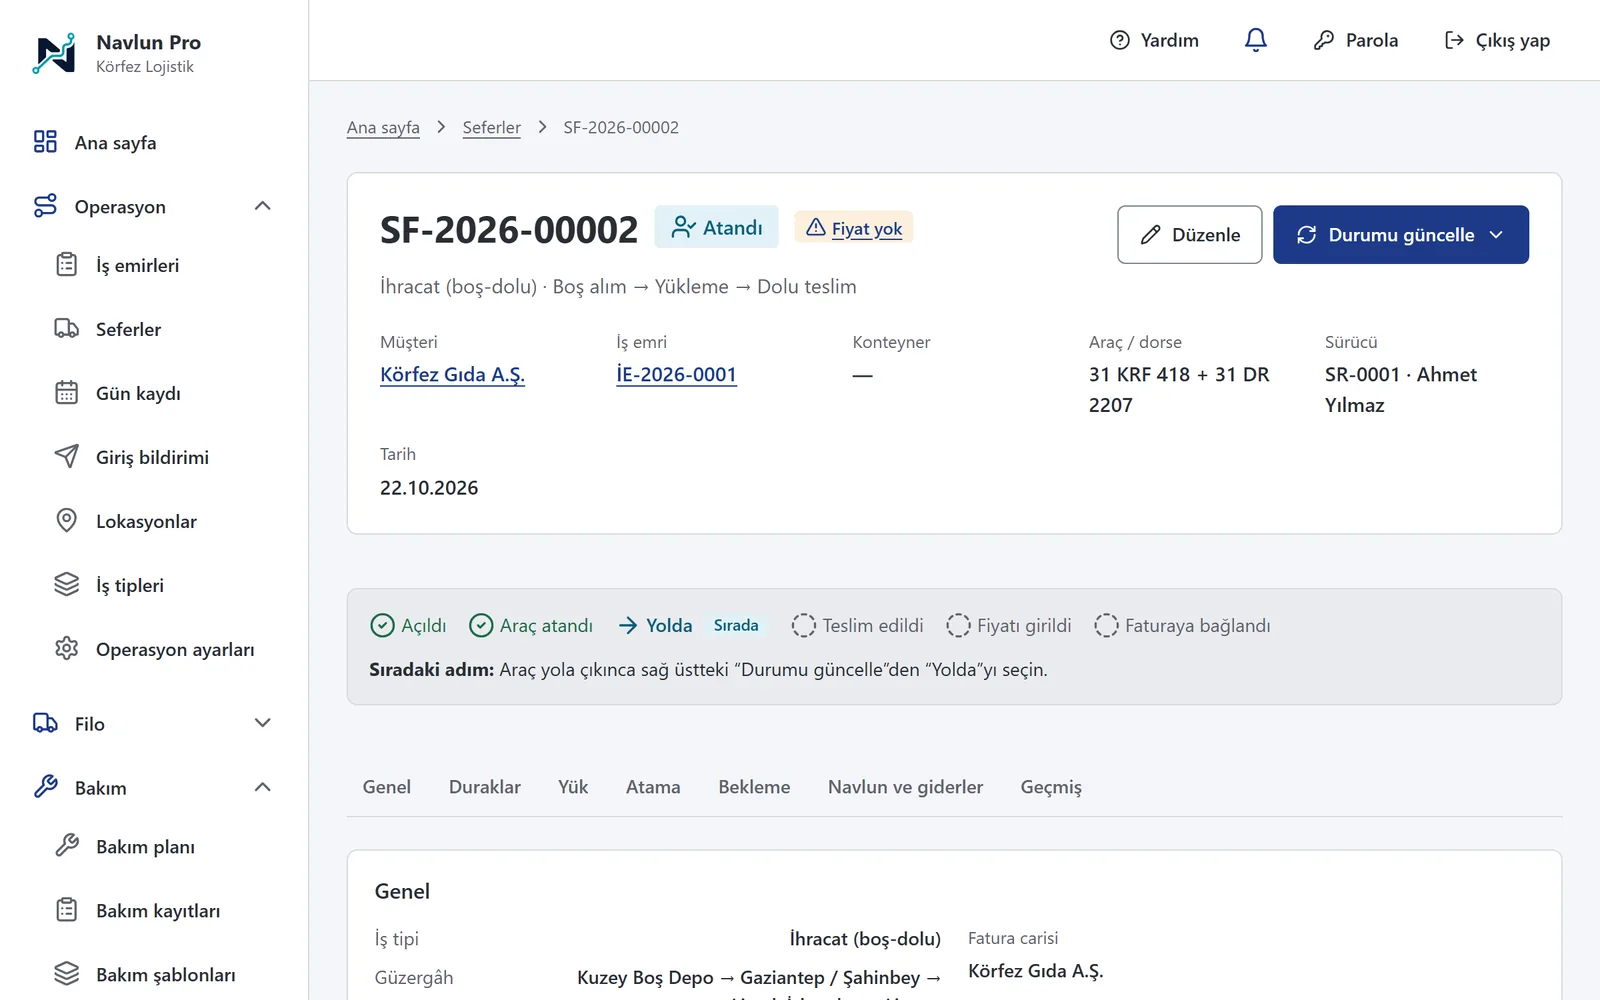
Task: Click the date value 22.10.2026
Action: [429, 488]
